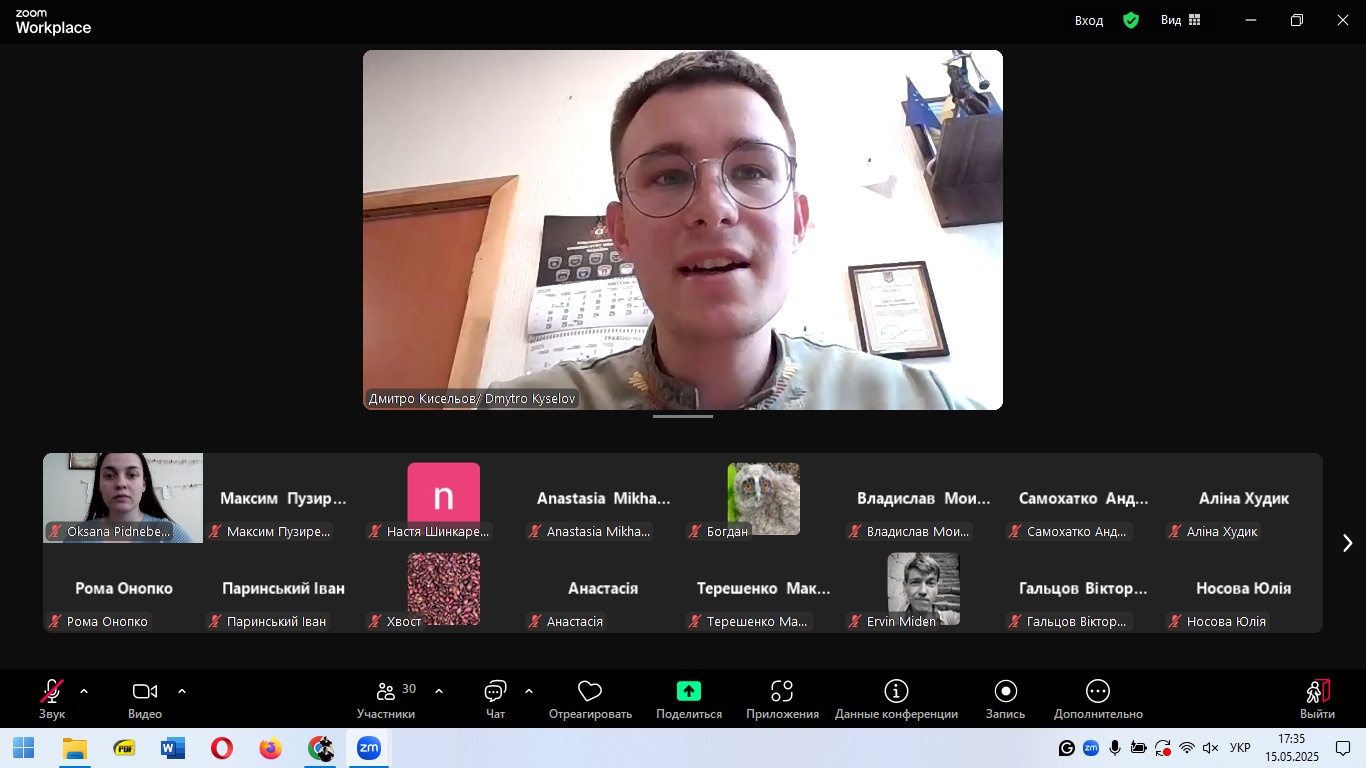Viewport: 1366px width, 768px height.
Task: Toggle the microphone mute button
Action: pos(51,692)
